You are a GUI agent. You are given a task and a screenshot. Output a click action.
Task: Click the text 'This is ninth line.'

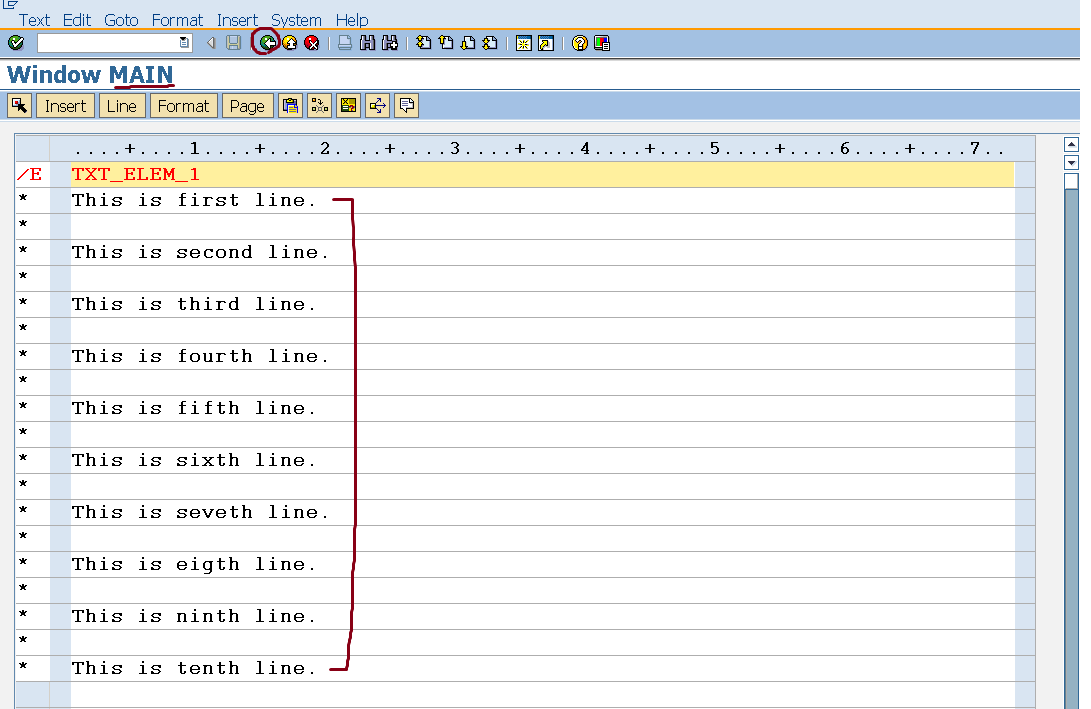coord(194,616)
